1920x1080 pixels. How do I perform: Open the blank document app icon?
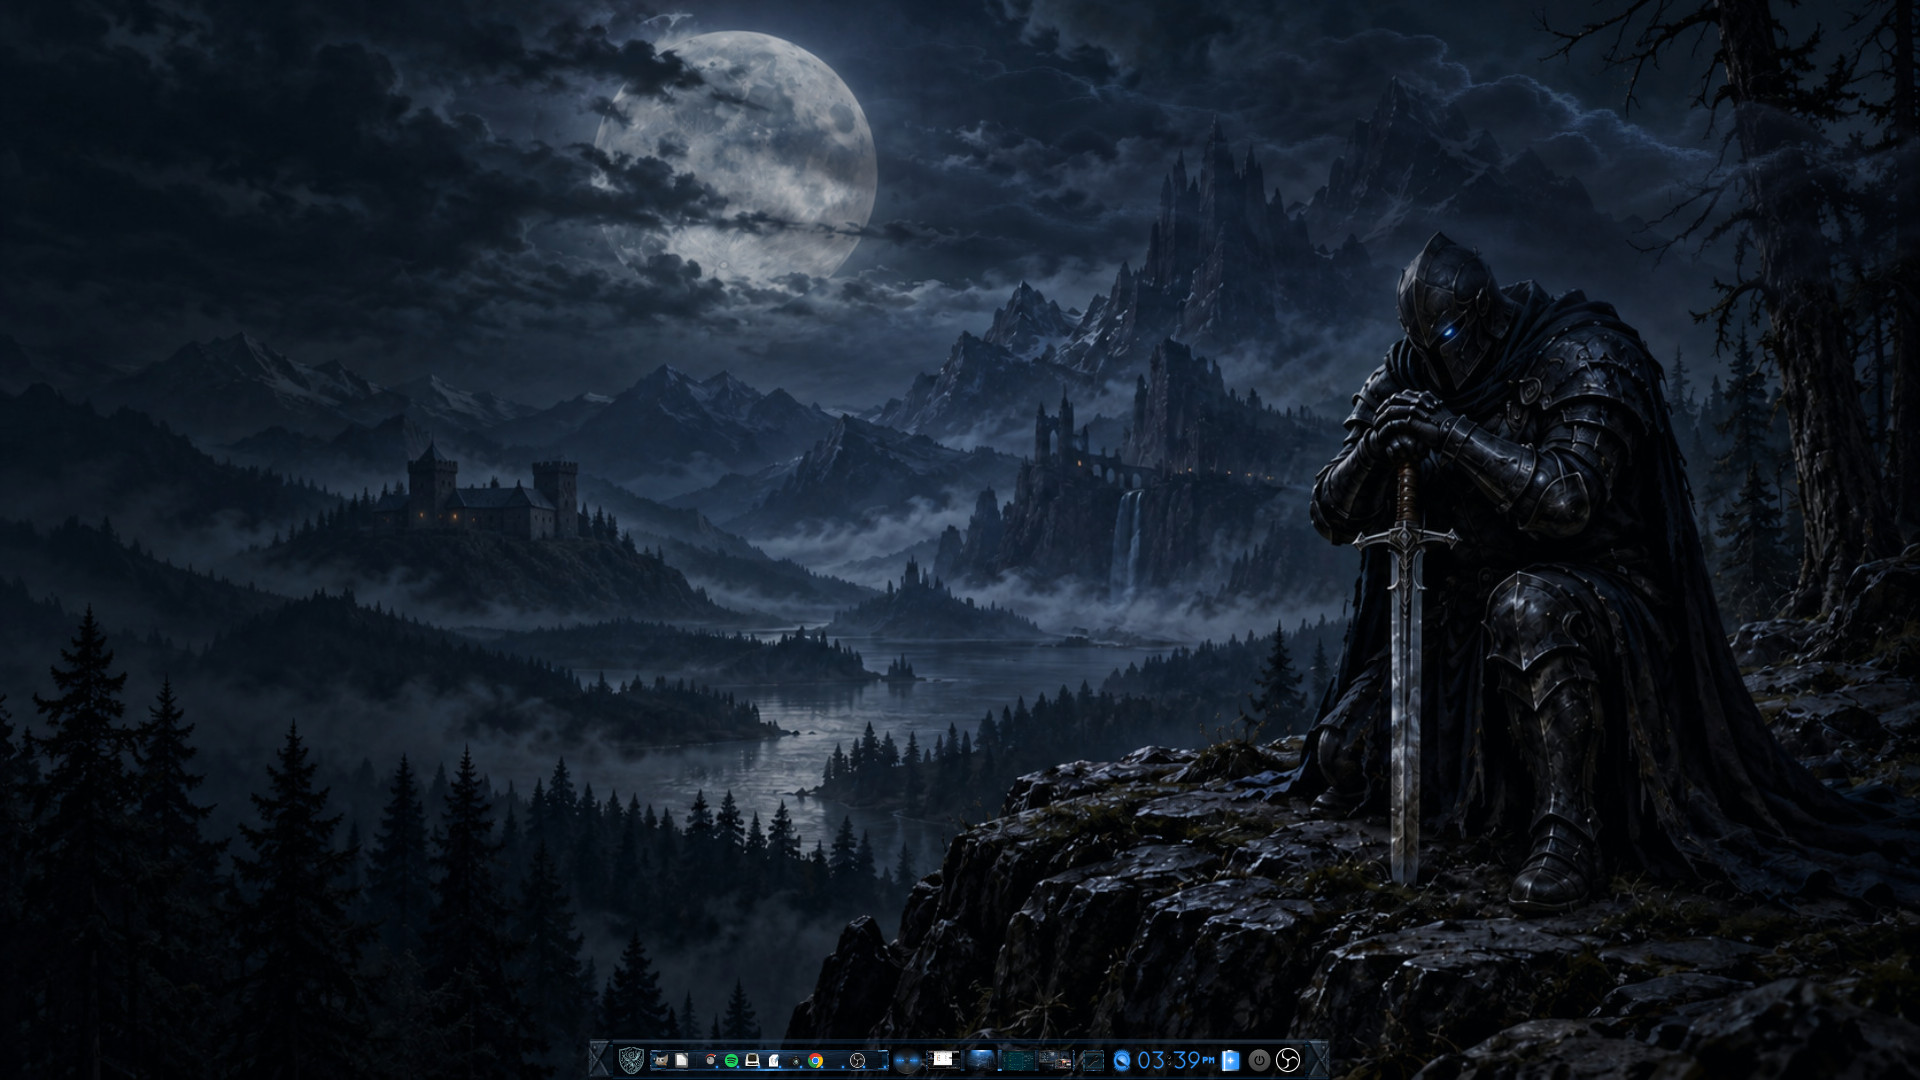[x=681, y=1060]
